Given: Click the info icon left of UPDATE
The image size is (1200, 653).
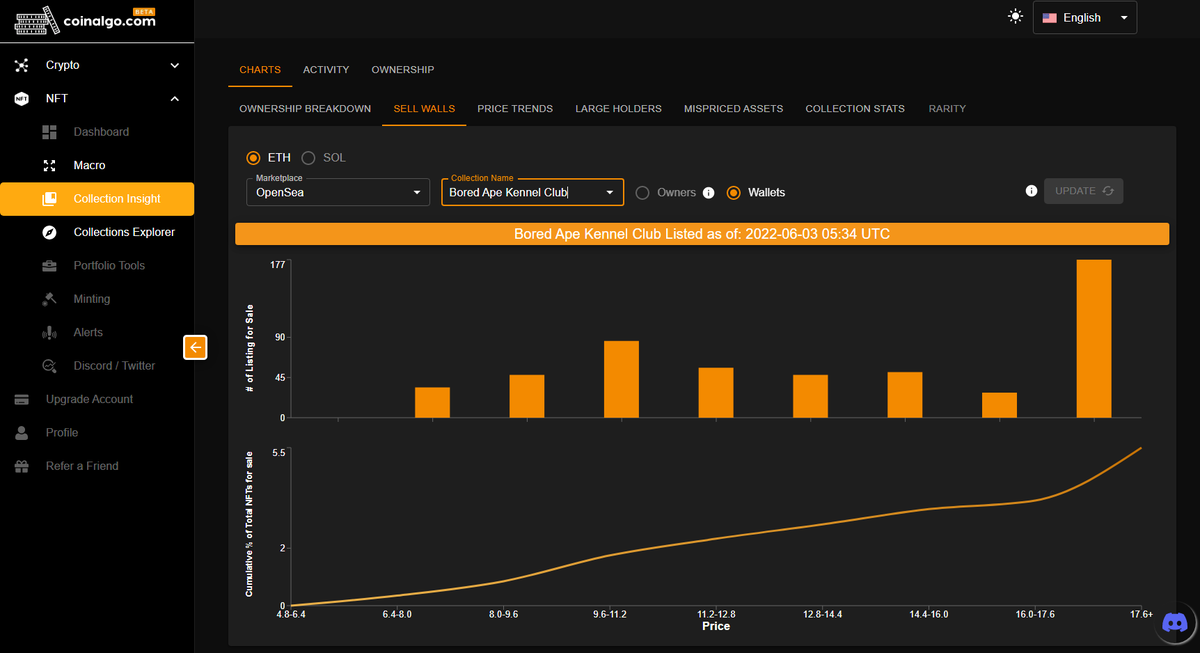Looking at the screenshot, I should [x=1031, y=191].
